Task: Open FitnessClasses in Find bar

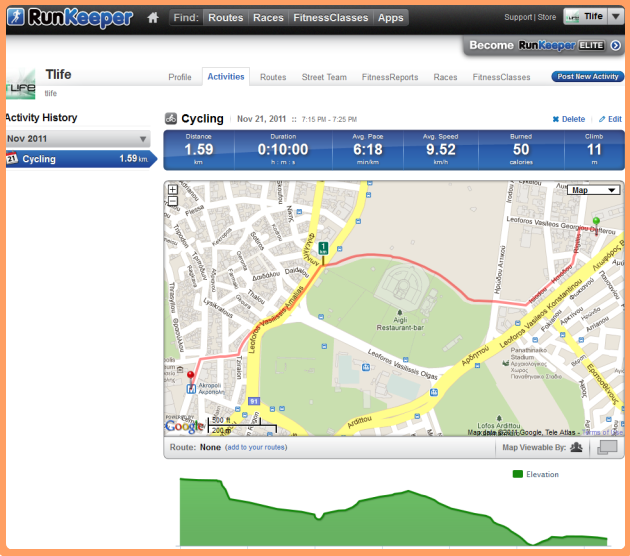Action: coord(331,18)
